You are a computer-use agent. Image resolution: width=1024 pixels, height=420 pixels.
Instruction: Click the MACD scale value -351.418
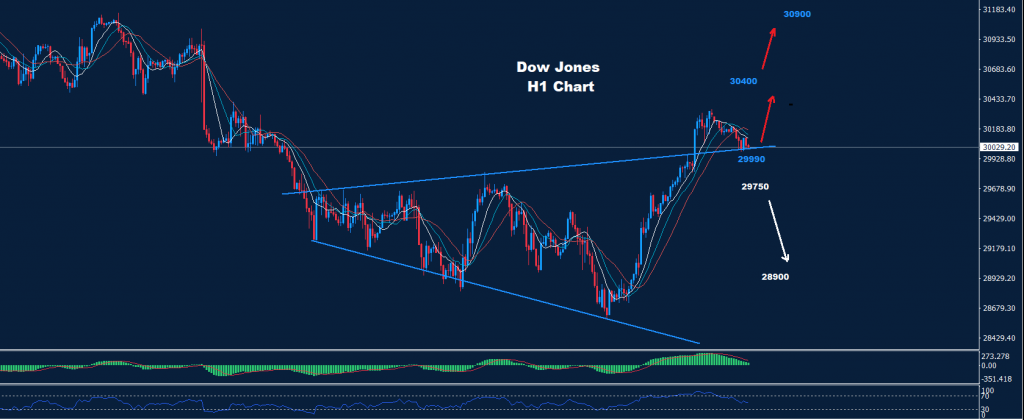[997, 378]
